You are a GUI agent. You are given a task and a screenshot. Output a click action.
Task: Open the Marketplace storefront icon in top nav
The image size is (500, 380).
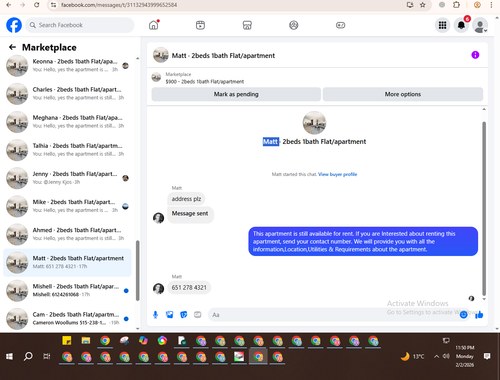[247, 25]
